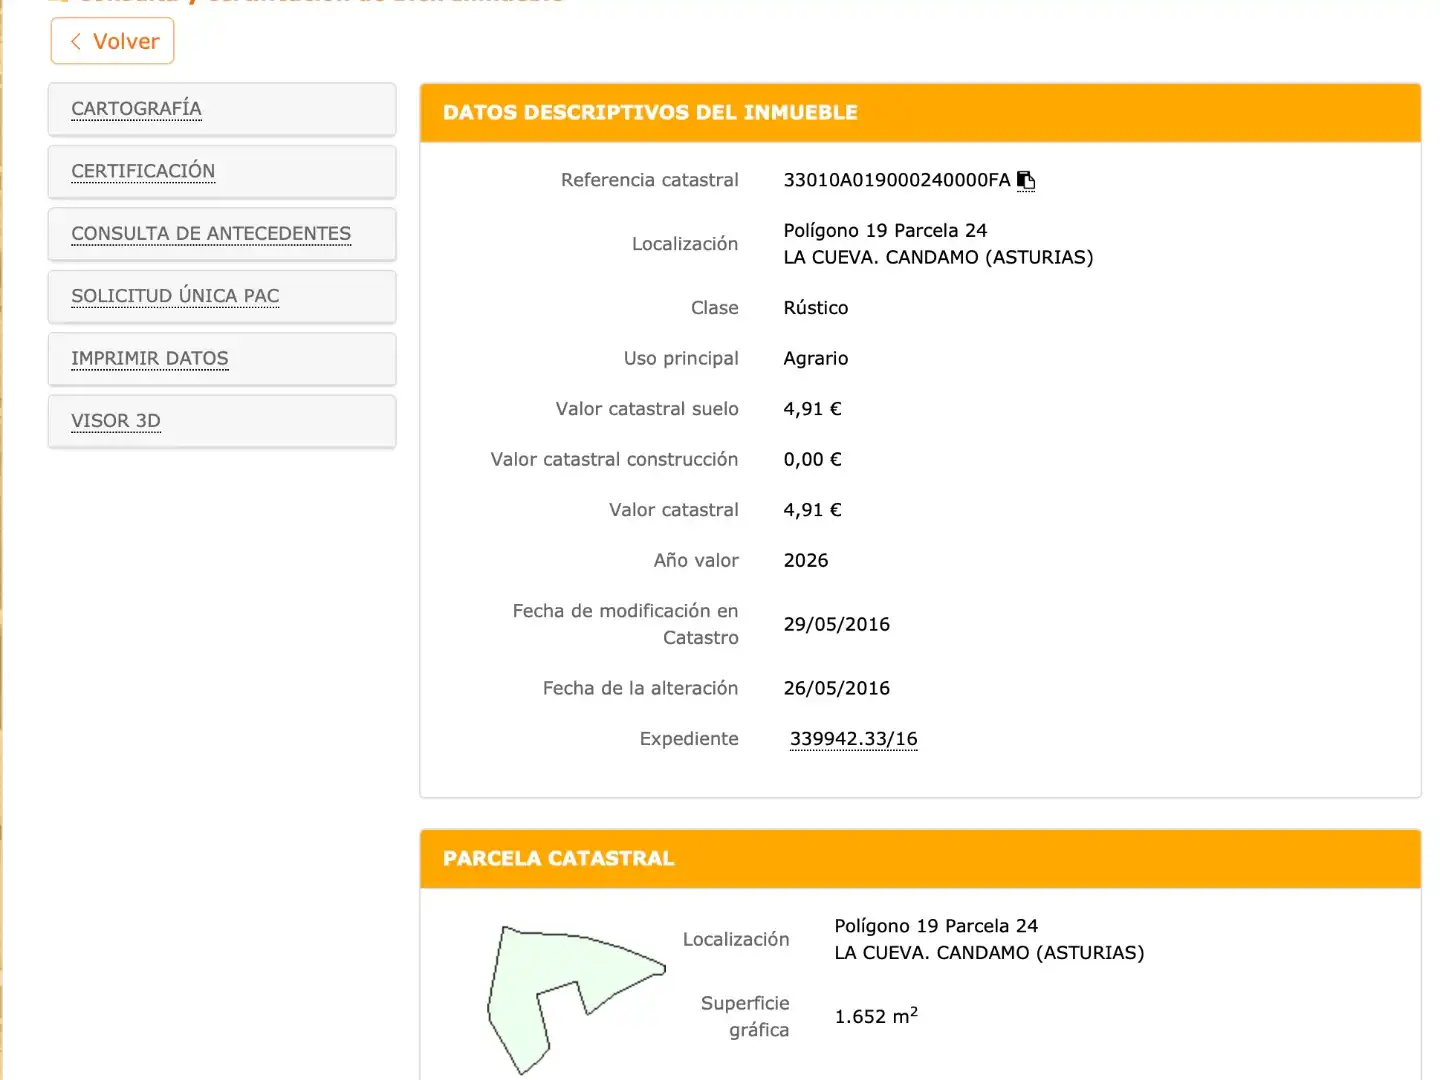Click the Año valor 2026

806,560
